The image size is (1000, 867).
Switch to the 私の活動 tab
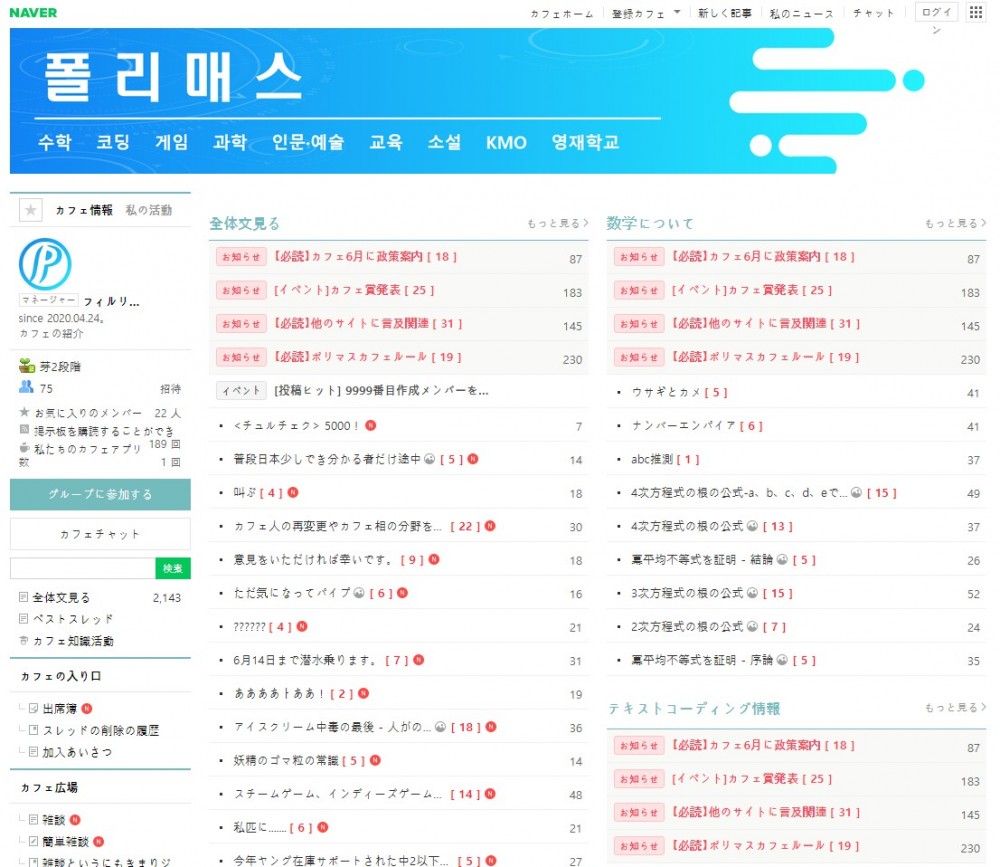[x=149, y=210]
